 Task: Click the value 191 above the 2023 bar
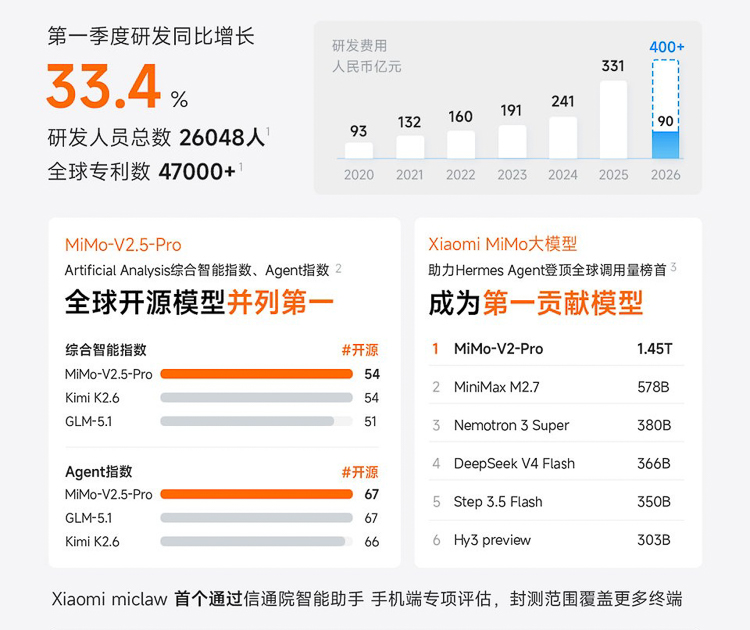point(511,111)
